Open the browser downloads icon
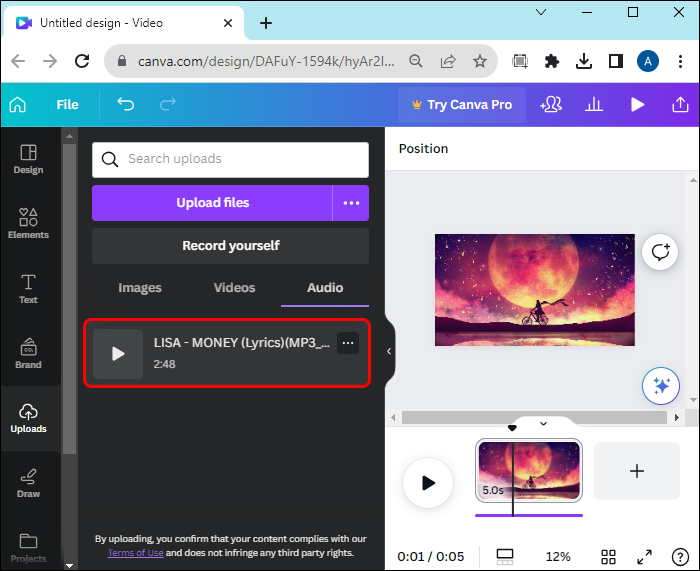700x571 pixels. (584, 61)
